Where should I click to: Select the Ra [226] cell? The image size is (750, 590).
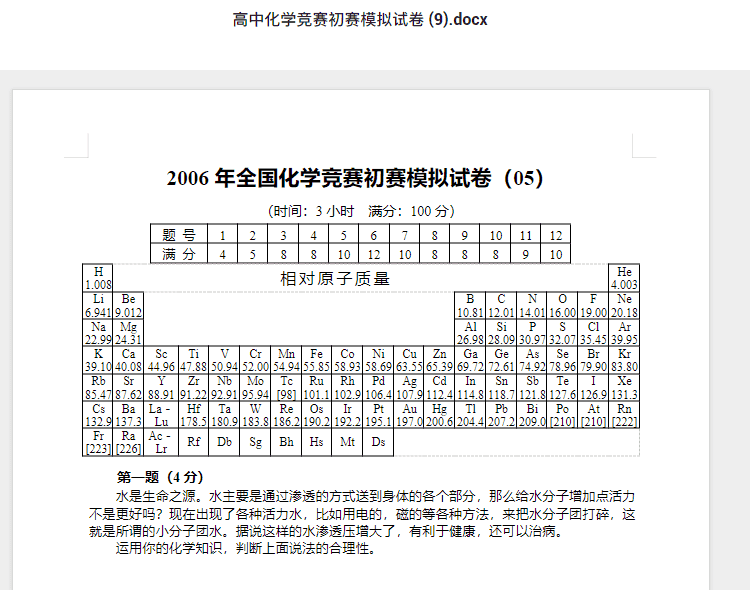(128, 442)
